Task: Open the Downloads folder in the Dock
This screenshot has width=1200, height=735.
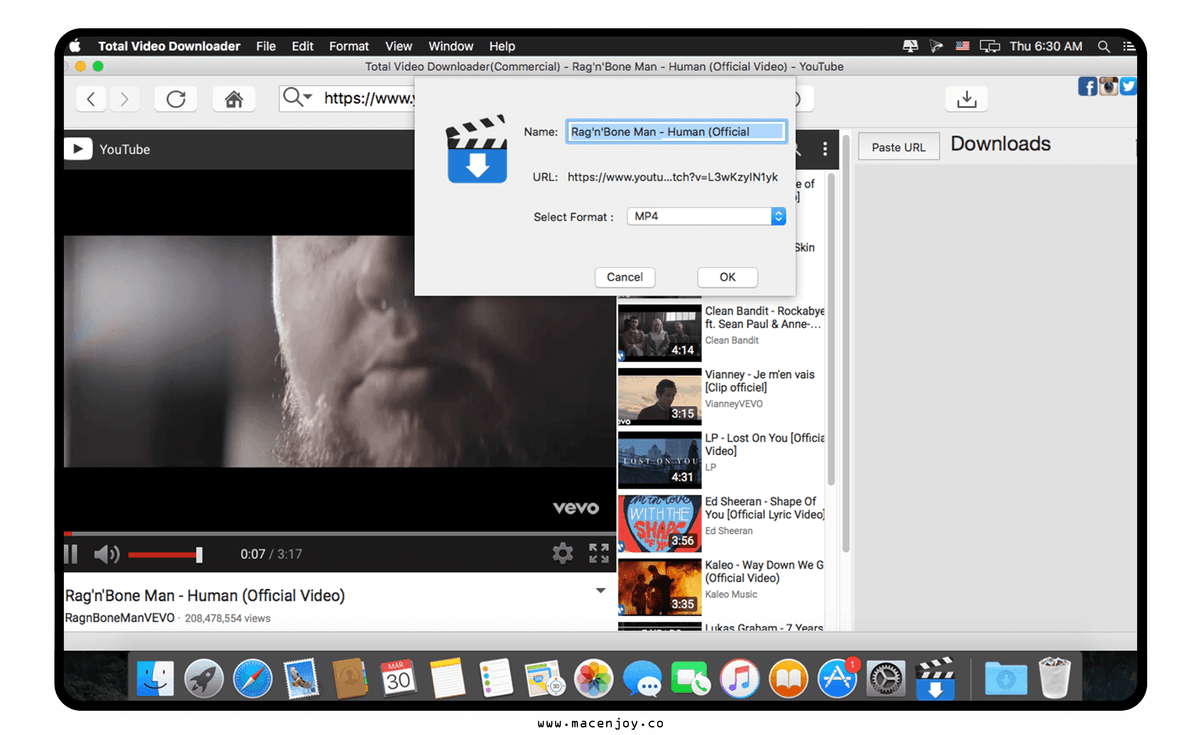Action: 1005,678
